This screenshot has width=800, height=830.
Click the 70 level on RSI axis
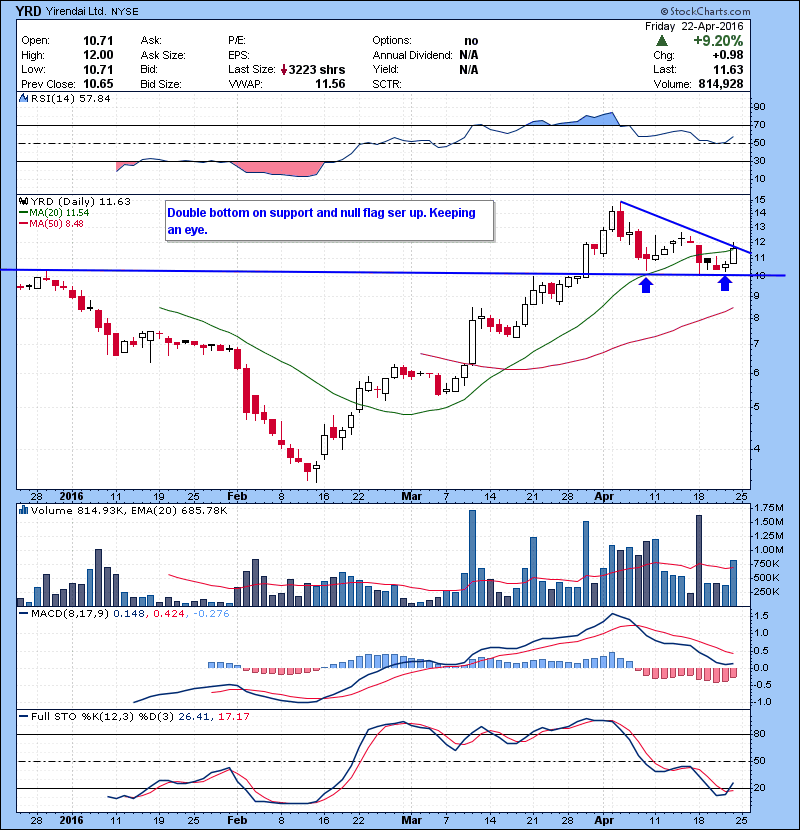[x=759, y=125]
